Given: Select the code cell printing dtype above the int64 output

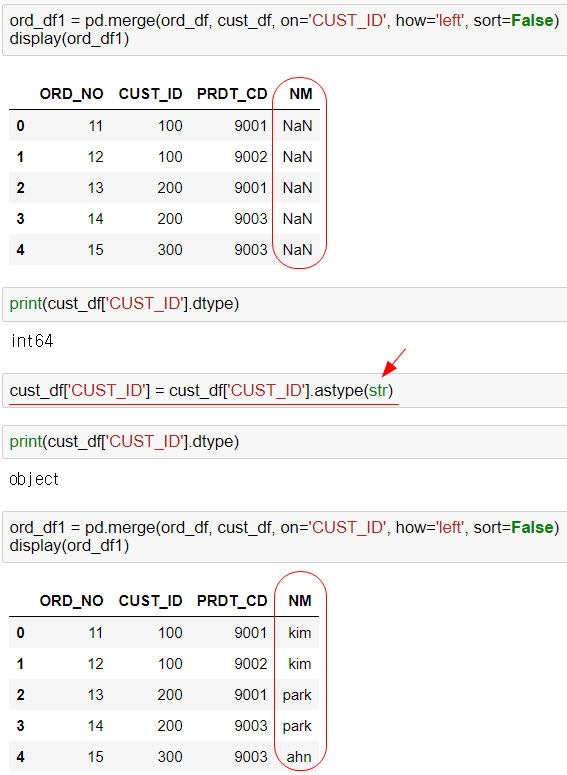Looking at the screenshot, I should tap(285, 304).
